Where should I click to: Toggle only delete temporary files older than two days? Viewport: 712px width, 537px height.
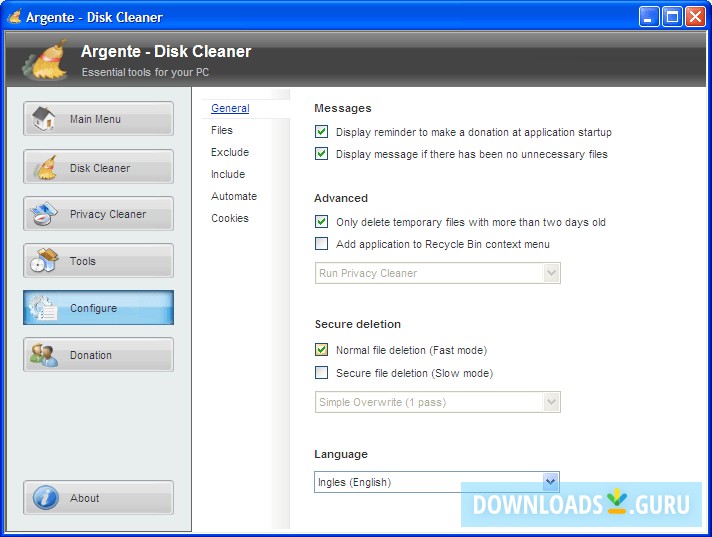[x=321, y=222]
